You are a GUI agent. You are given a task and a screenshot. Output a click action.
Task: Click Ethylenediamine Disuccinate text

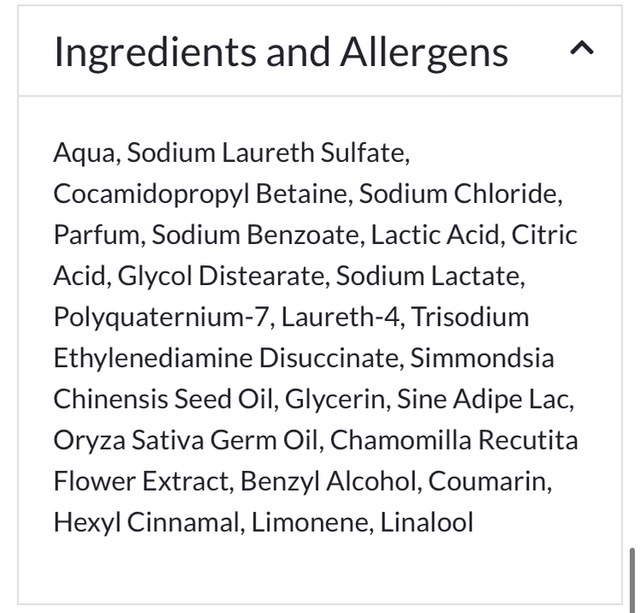coord(226,358)
